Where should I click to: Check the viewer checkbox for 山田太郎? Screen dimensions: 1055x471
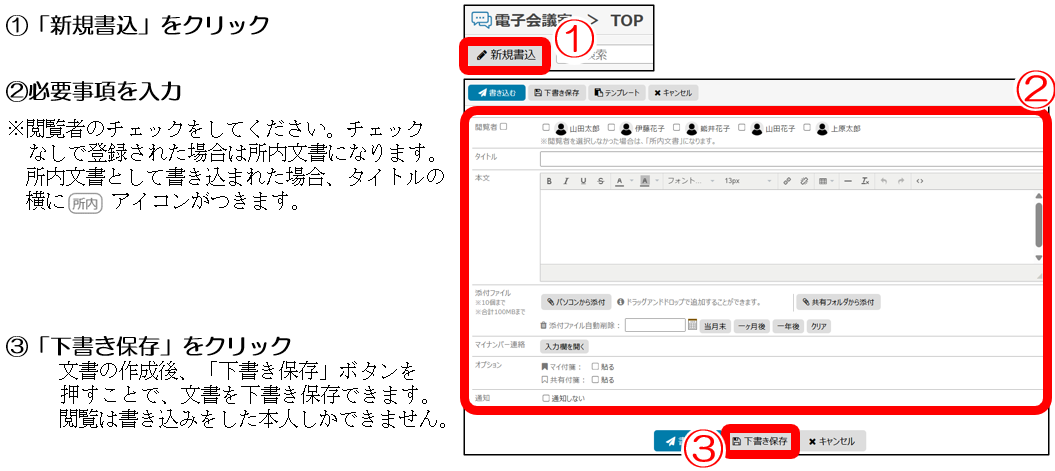pyautogui.click(x=546, y=128)
